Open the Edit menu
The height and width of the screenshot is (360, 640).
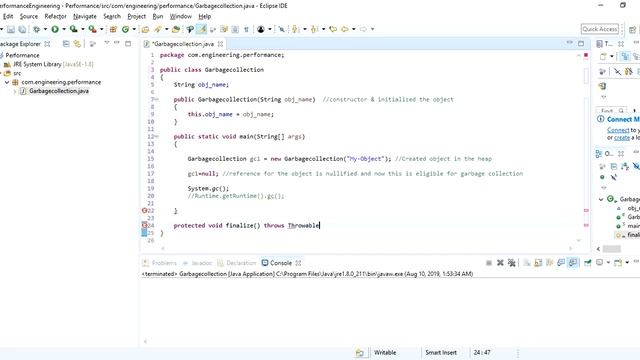[x=8, y=16]
